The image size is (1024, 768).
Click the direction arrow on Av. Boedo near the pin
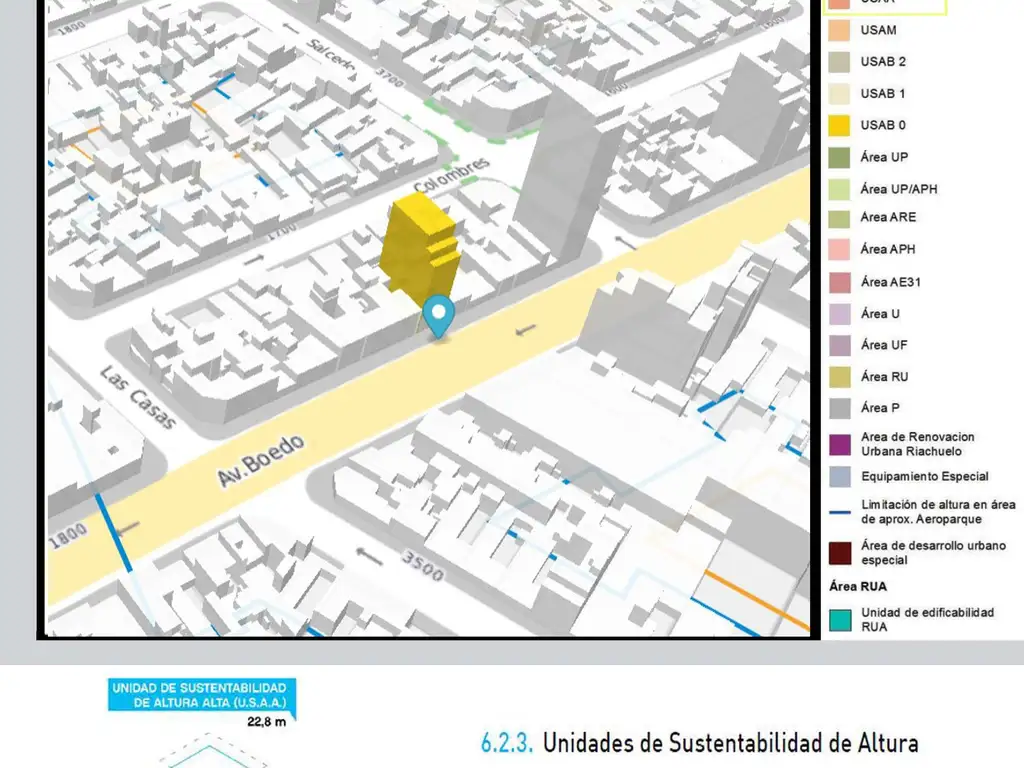click(x=526, y=330)
